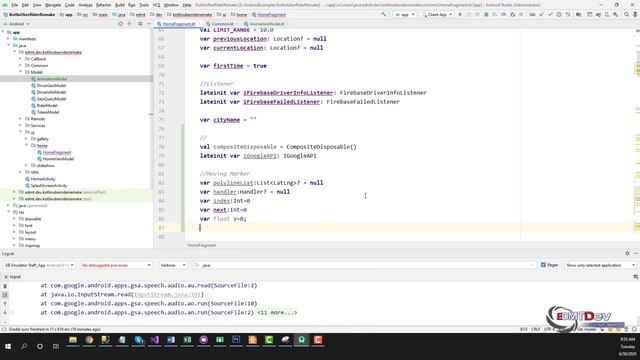Click the Undo revert arrow icon in toolbar

click(568, 15)
